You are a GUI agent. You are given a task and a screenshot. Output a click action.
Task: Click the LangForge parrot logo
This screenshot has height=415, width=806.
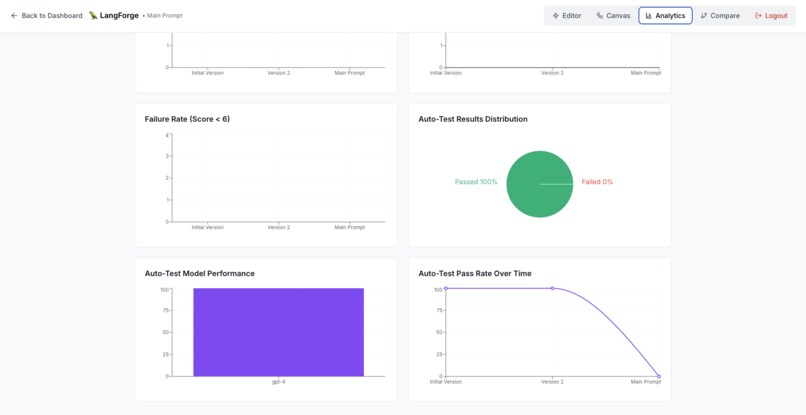click(x=93, y=15)
